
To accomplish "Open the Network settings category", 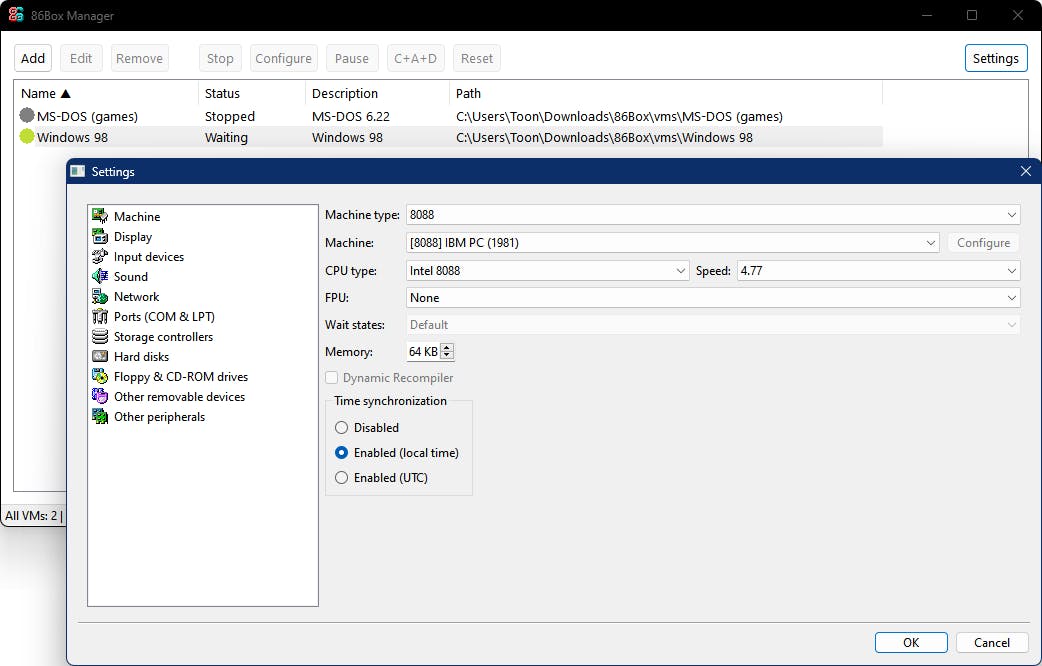I will 137,296.
